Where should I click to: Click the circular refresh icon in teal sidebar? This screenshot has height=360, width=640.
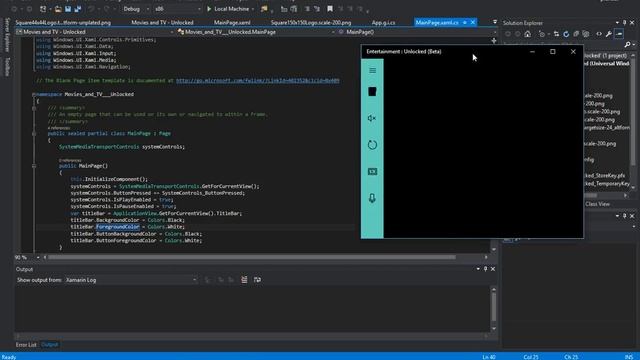coord(372,145)
